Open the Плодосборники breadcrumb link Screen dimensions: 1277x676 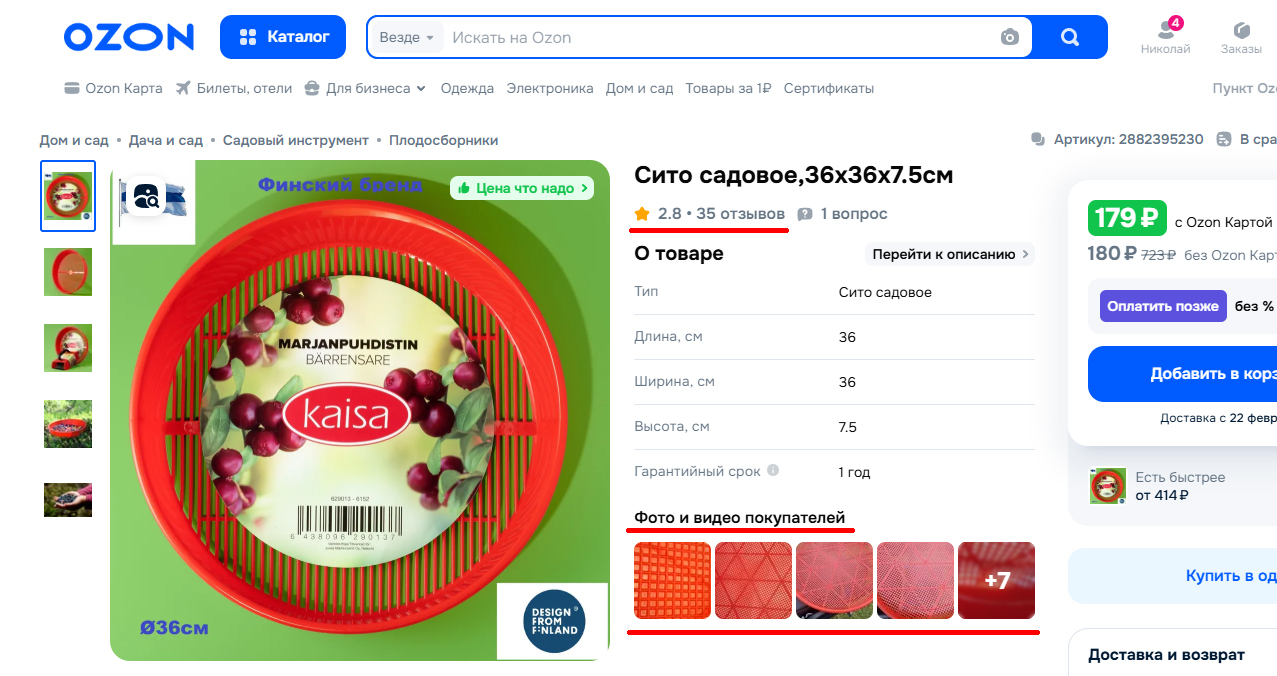click(443, 140)
